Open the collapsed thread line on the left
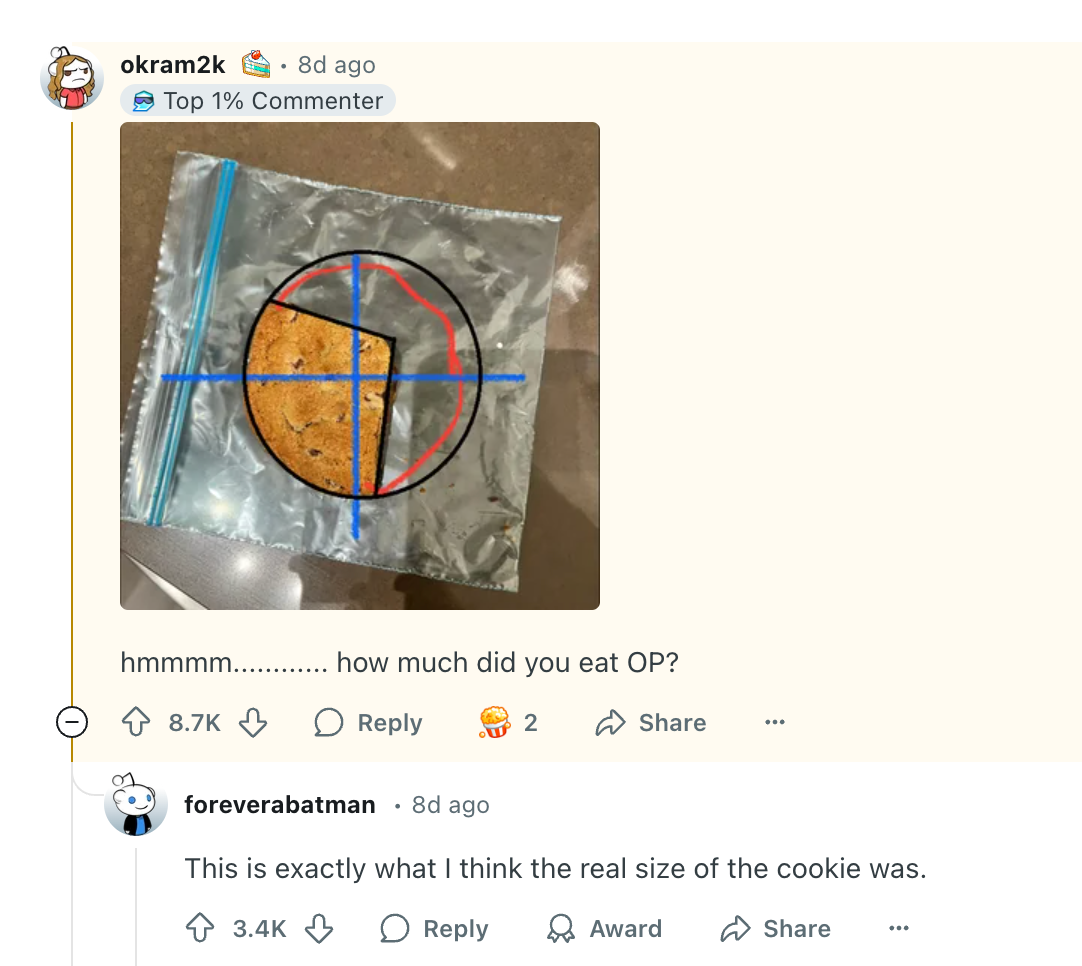This screenshot has width=1082, height=966. point(72,400)
